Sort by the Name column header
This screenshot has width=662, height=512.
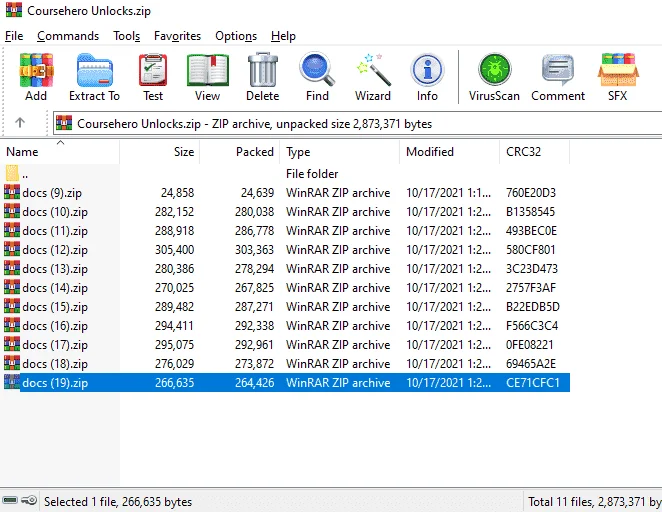[x=60, y=152]
